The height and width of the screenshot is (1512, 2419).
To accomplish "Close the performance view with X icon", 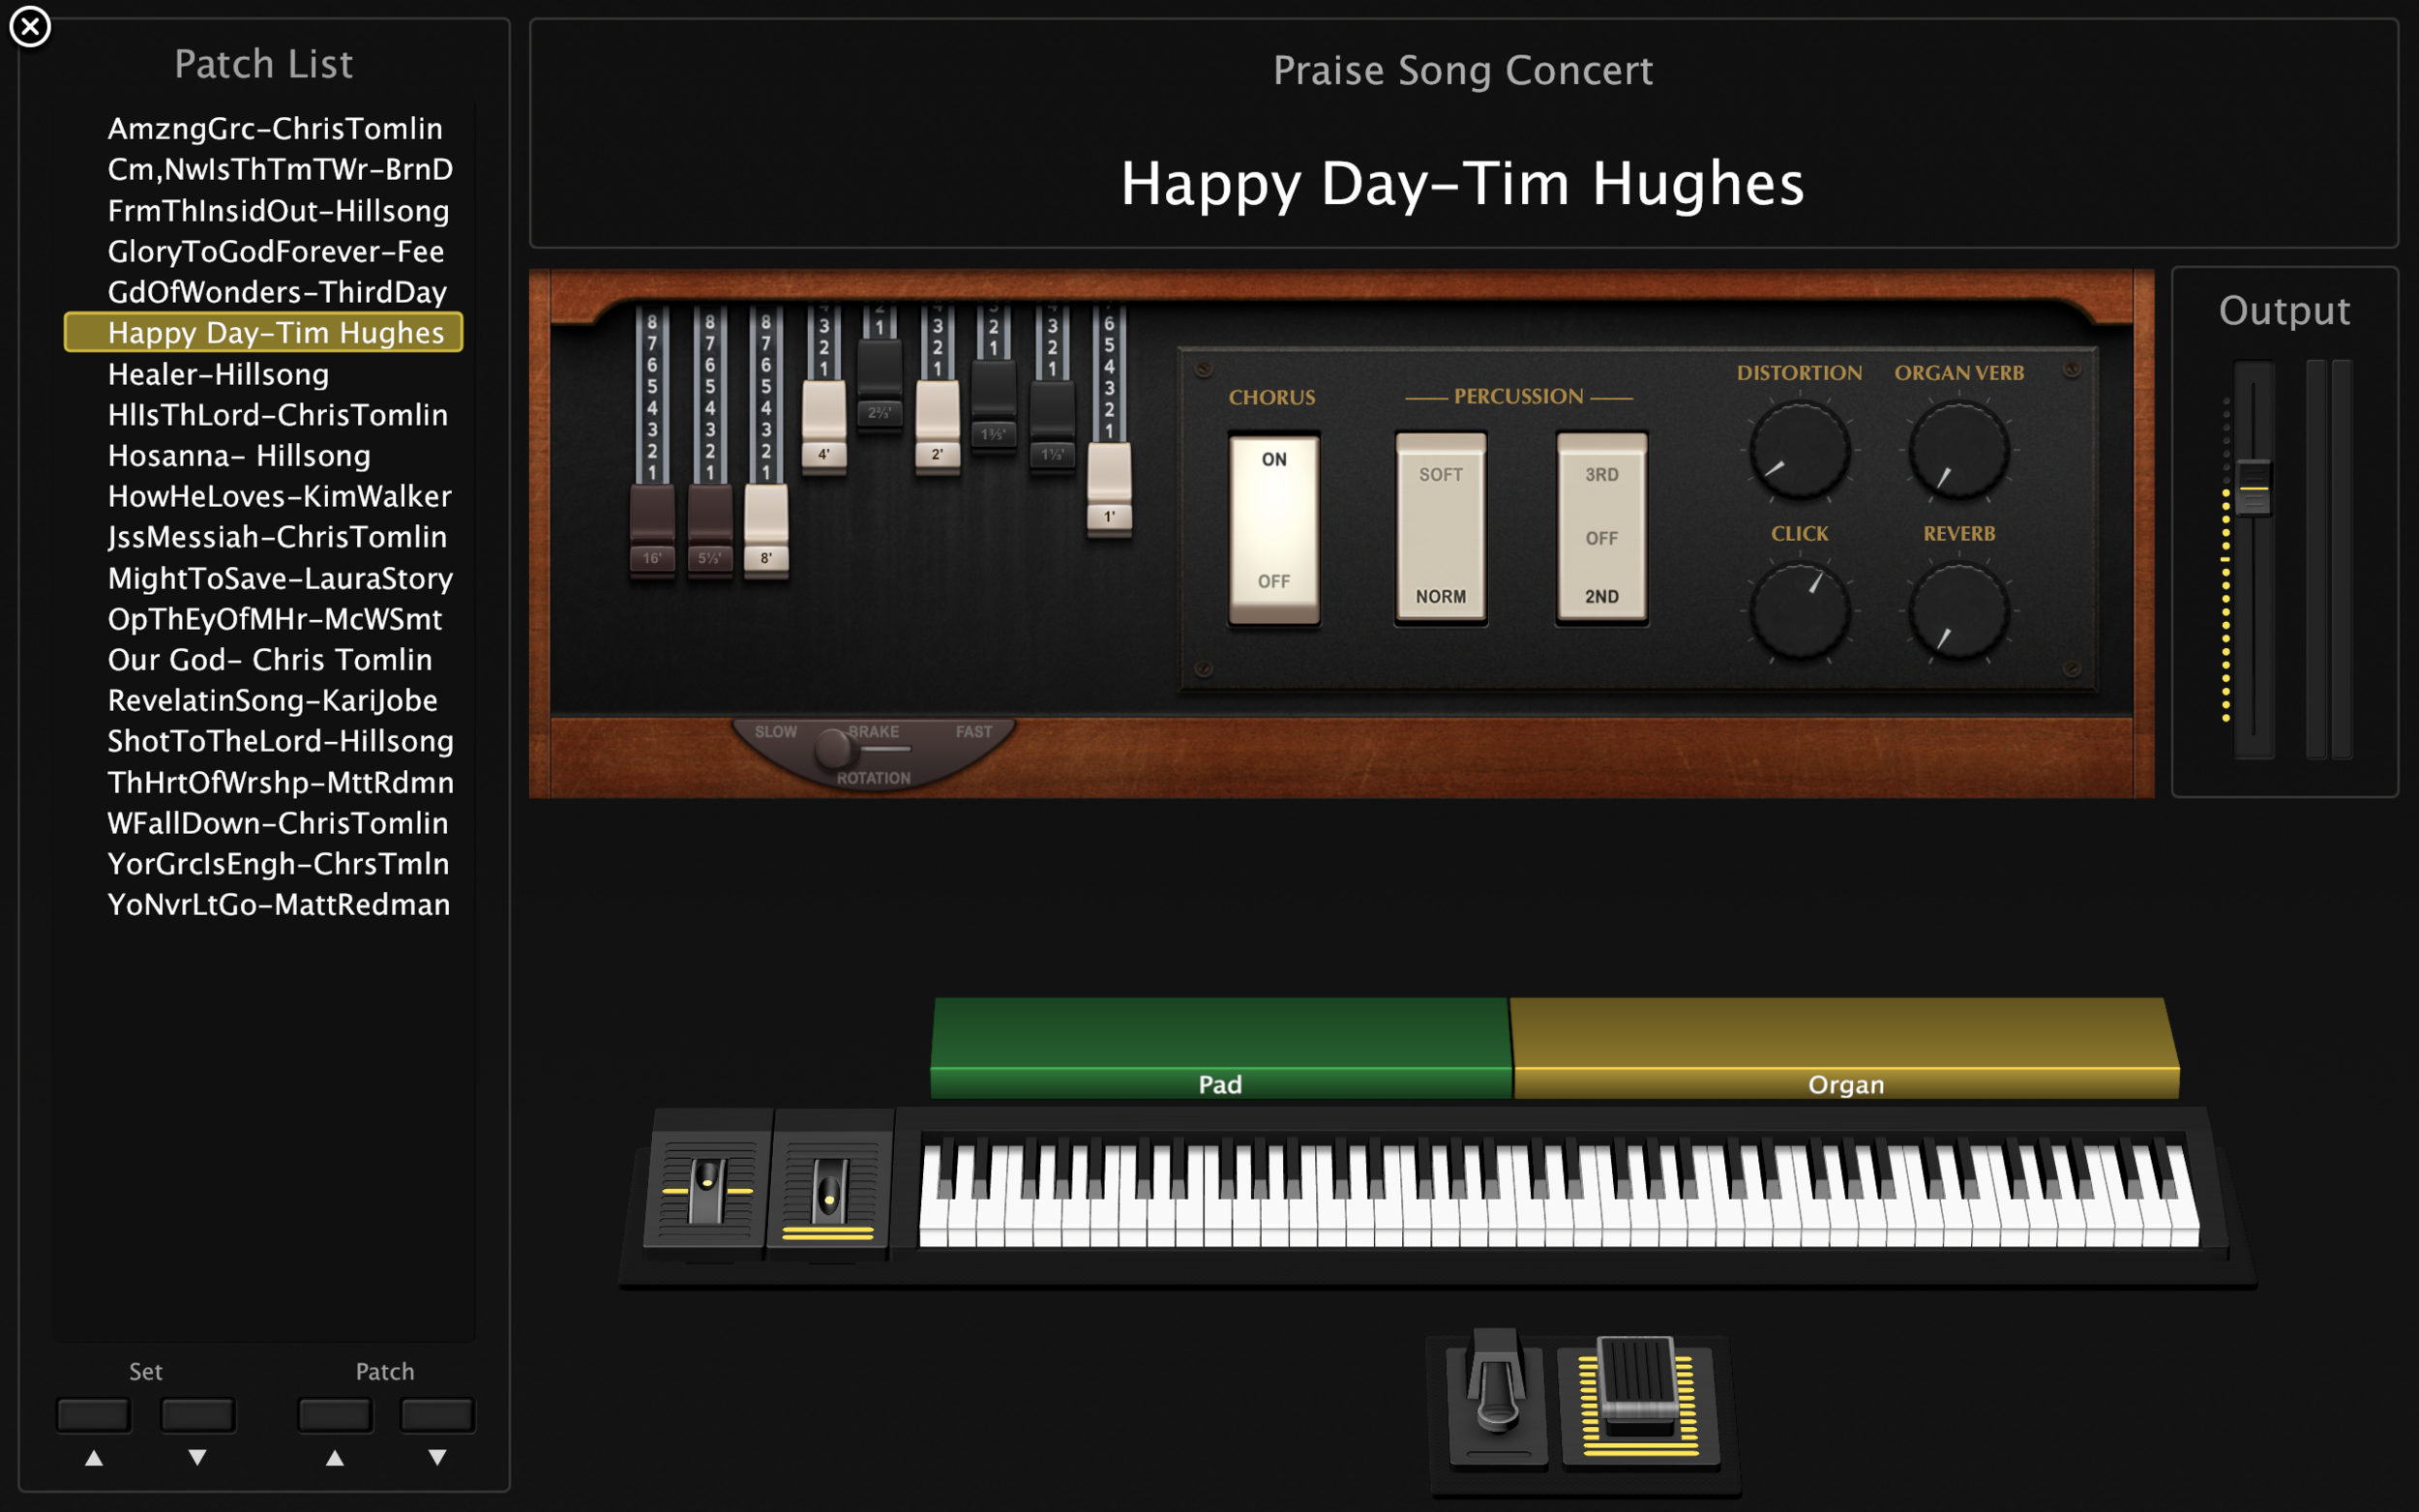I will tap(30, 27).
